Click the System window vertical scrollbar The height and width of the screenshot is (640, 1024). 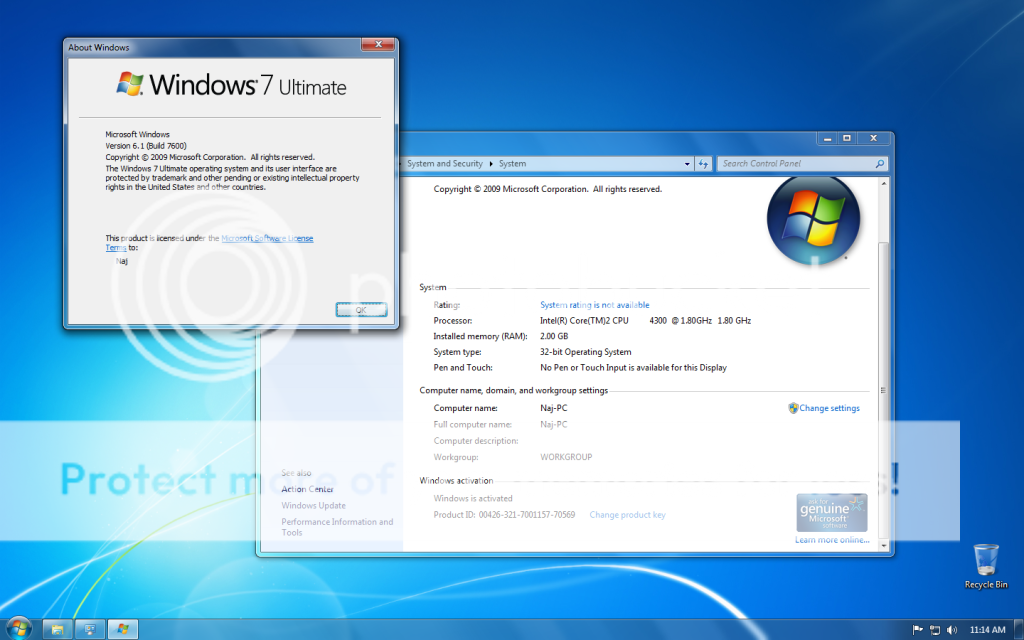(x=882, y=390)
